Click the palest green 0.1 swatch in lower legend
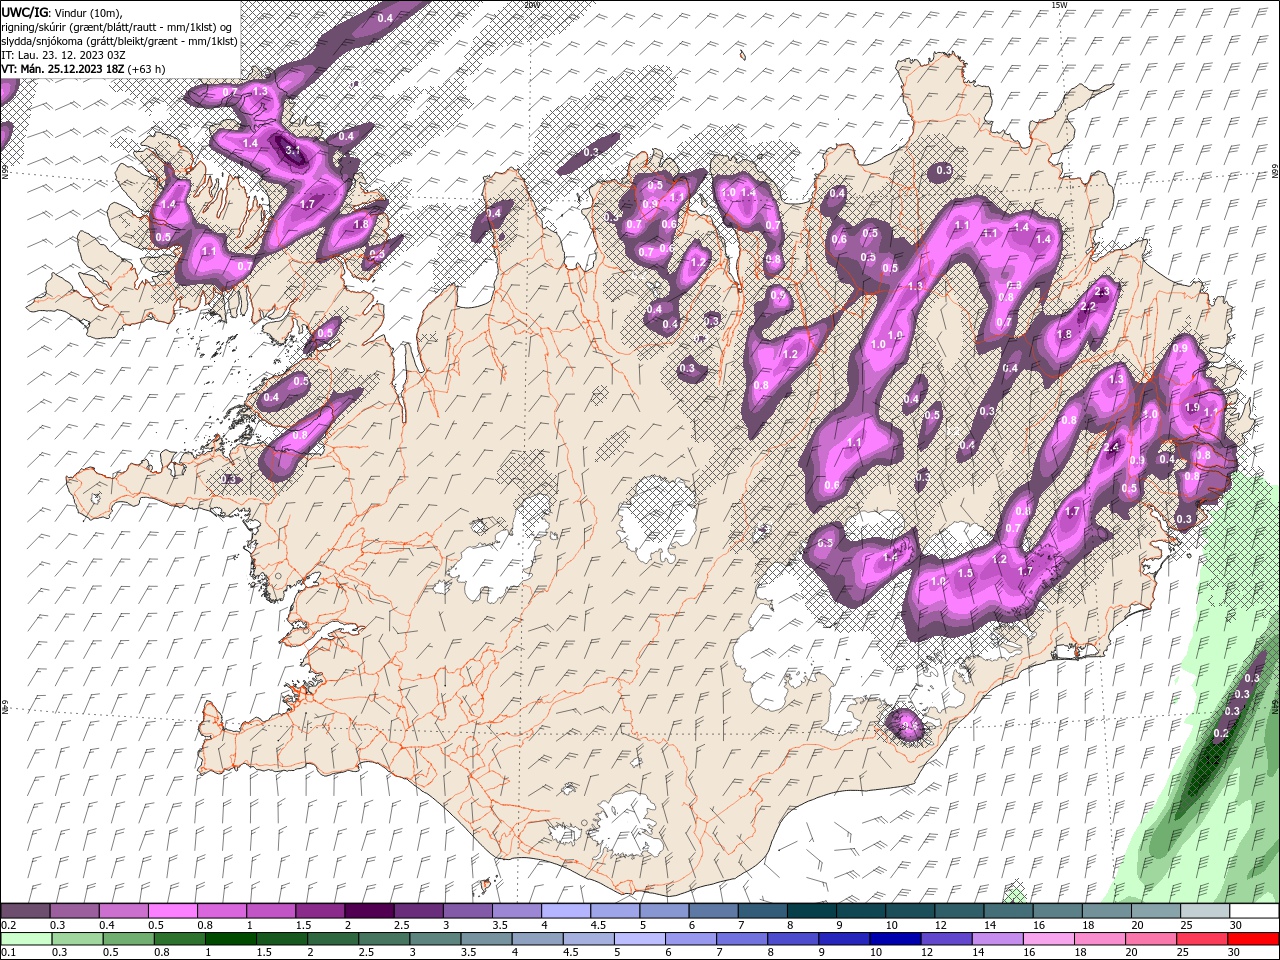The image size is (1280, 960). (x=26, y=939)
